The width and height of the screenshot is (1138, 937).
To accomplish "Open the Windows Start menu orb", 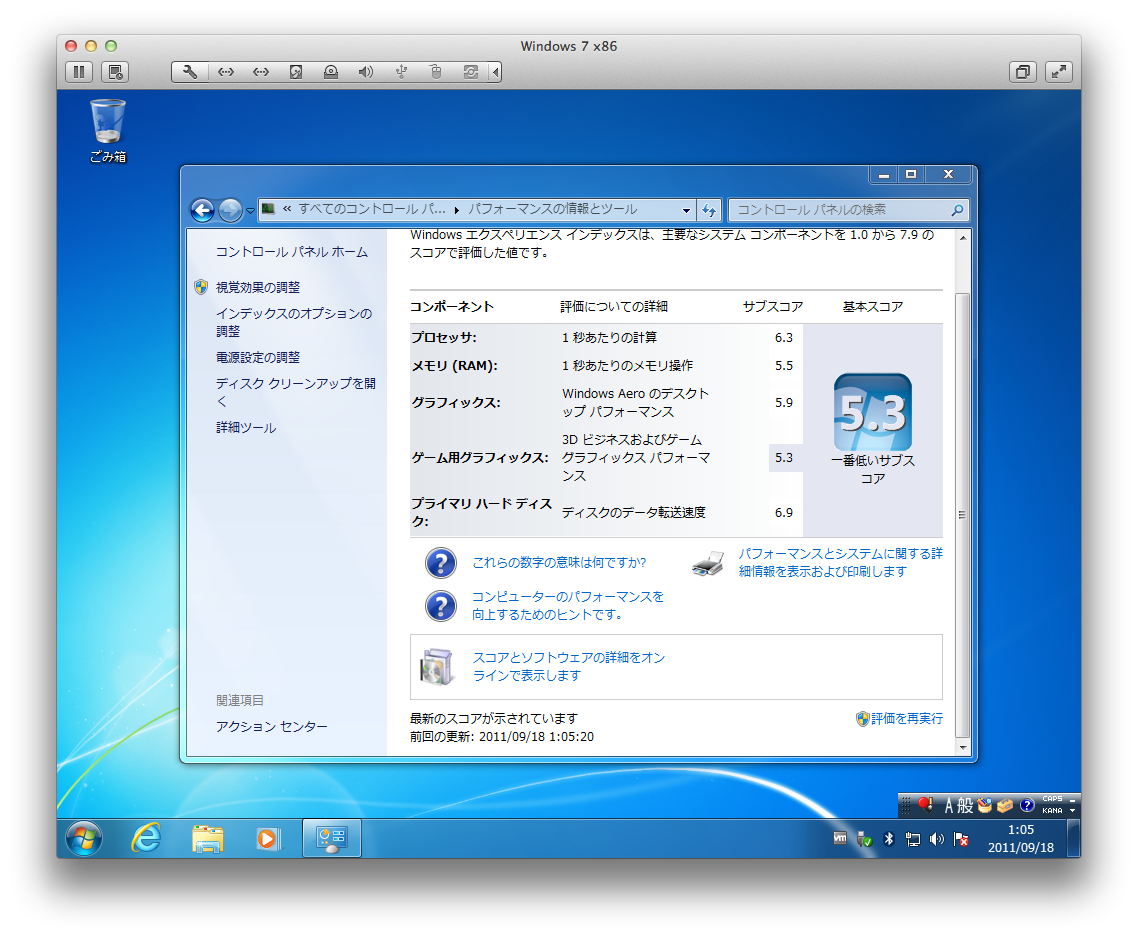I will click(84, 839).
